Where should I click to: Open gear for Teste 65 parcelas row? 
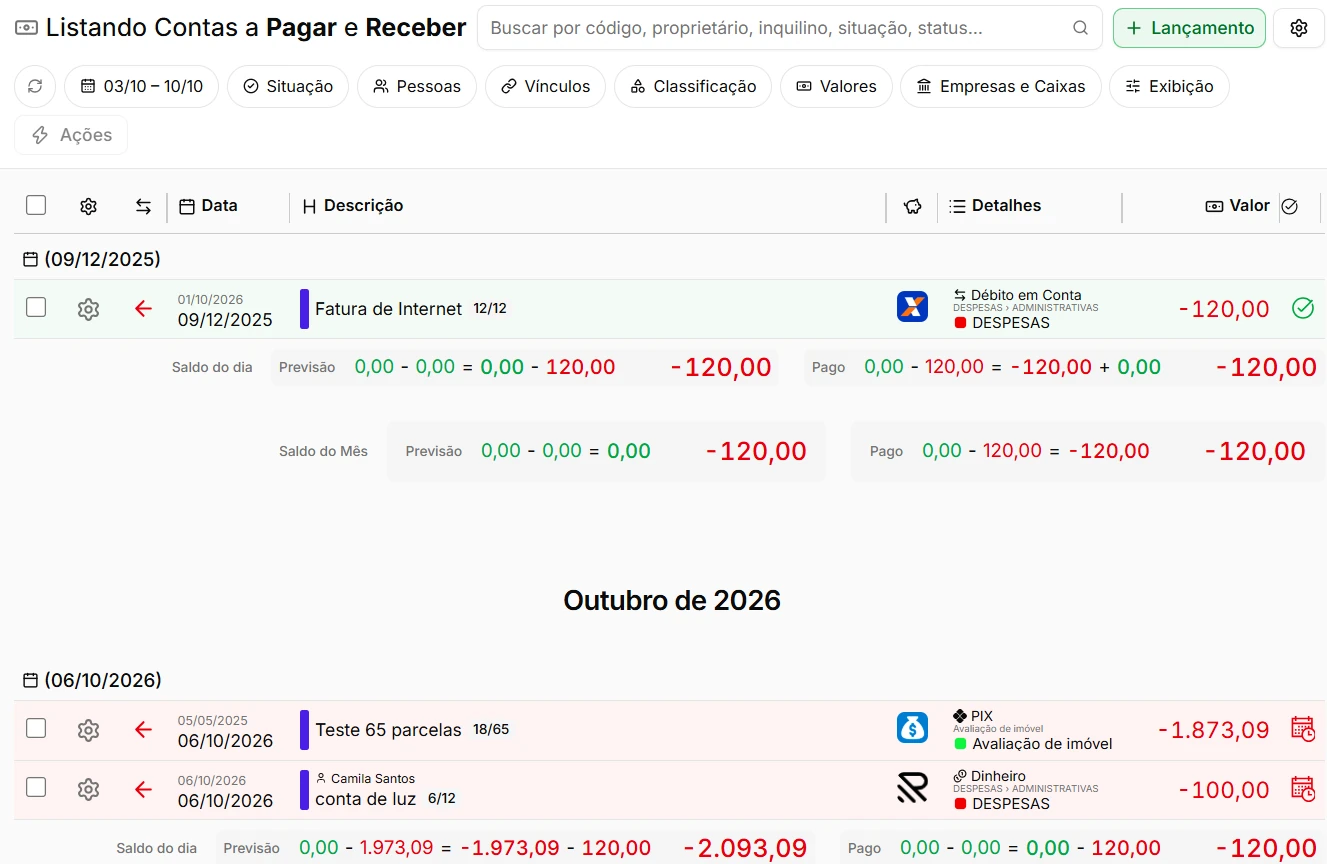coord(88,730)
